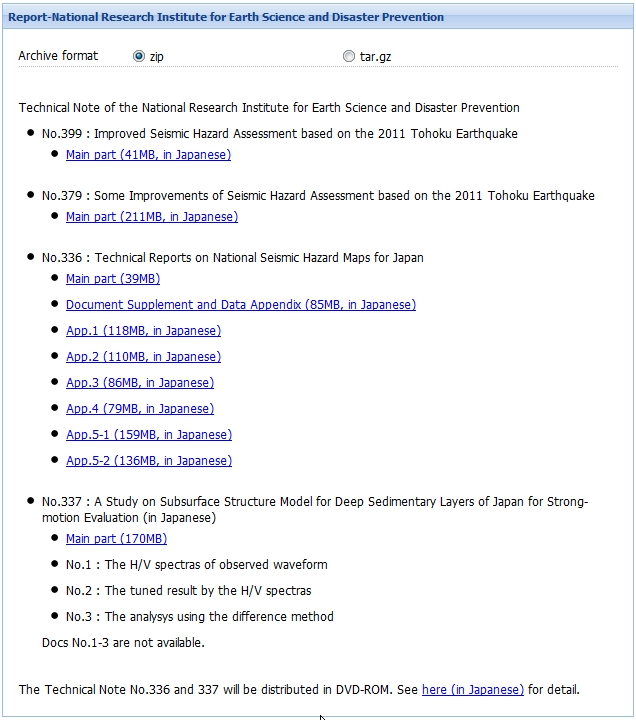Screen dimensions: 636x720
Task: Open the Main part (41MB, in Japanese) link
Action: 148,155
